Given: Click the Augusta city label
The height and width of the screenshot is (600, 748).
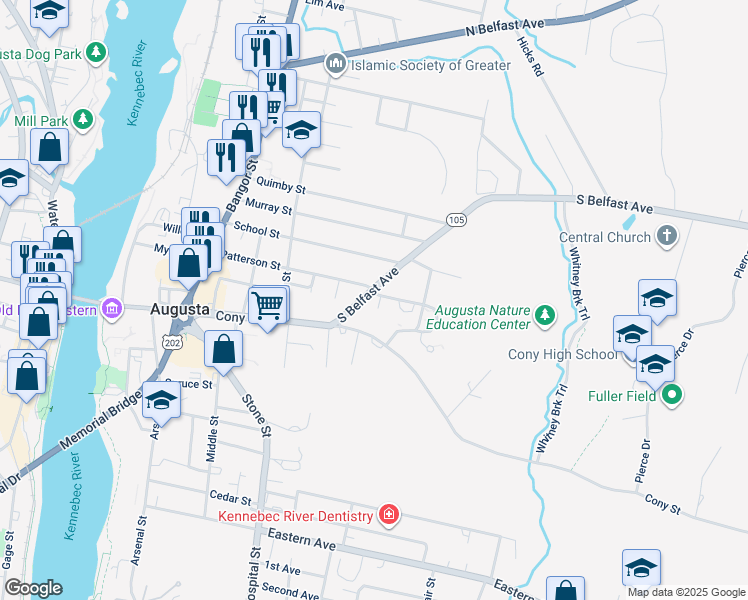Looking at the screenshot, I should tap(180, 310).
